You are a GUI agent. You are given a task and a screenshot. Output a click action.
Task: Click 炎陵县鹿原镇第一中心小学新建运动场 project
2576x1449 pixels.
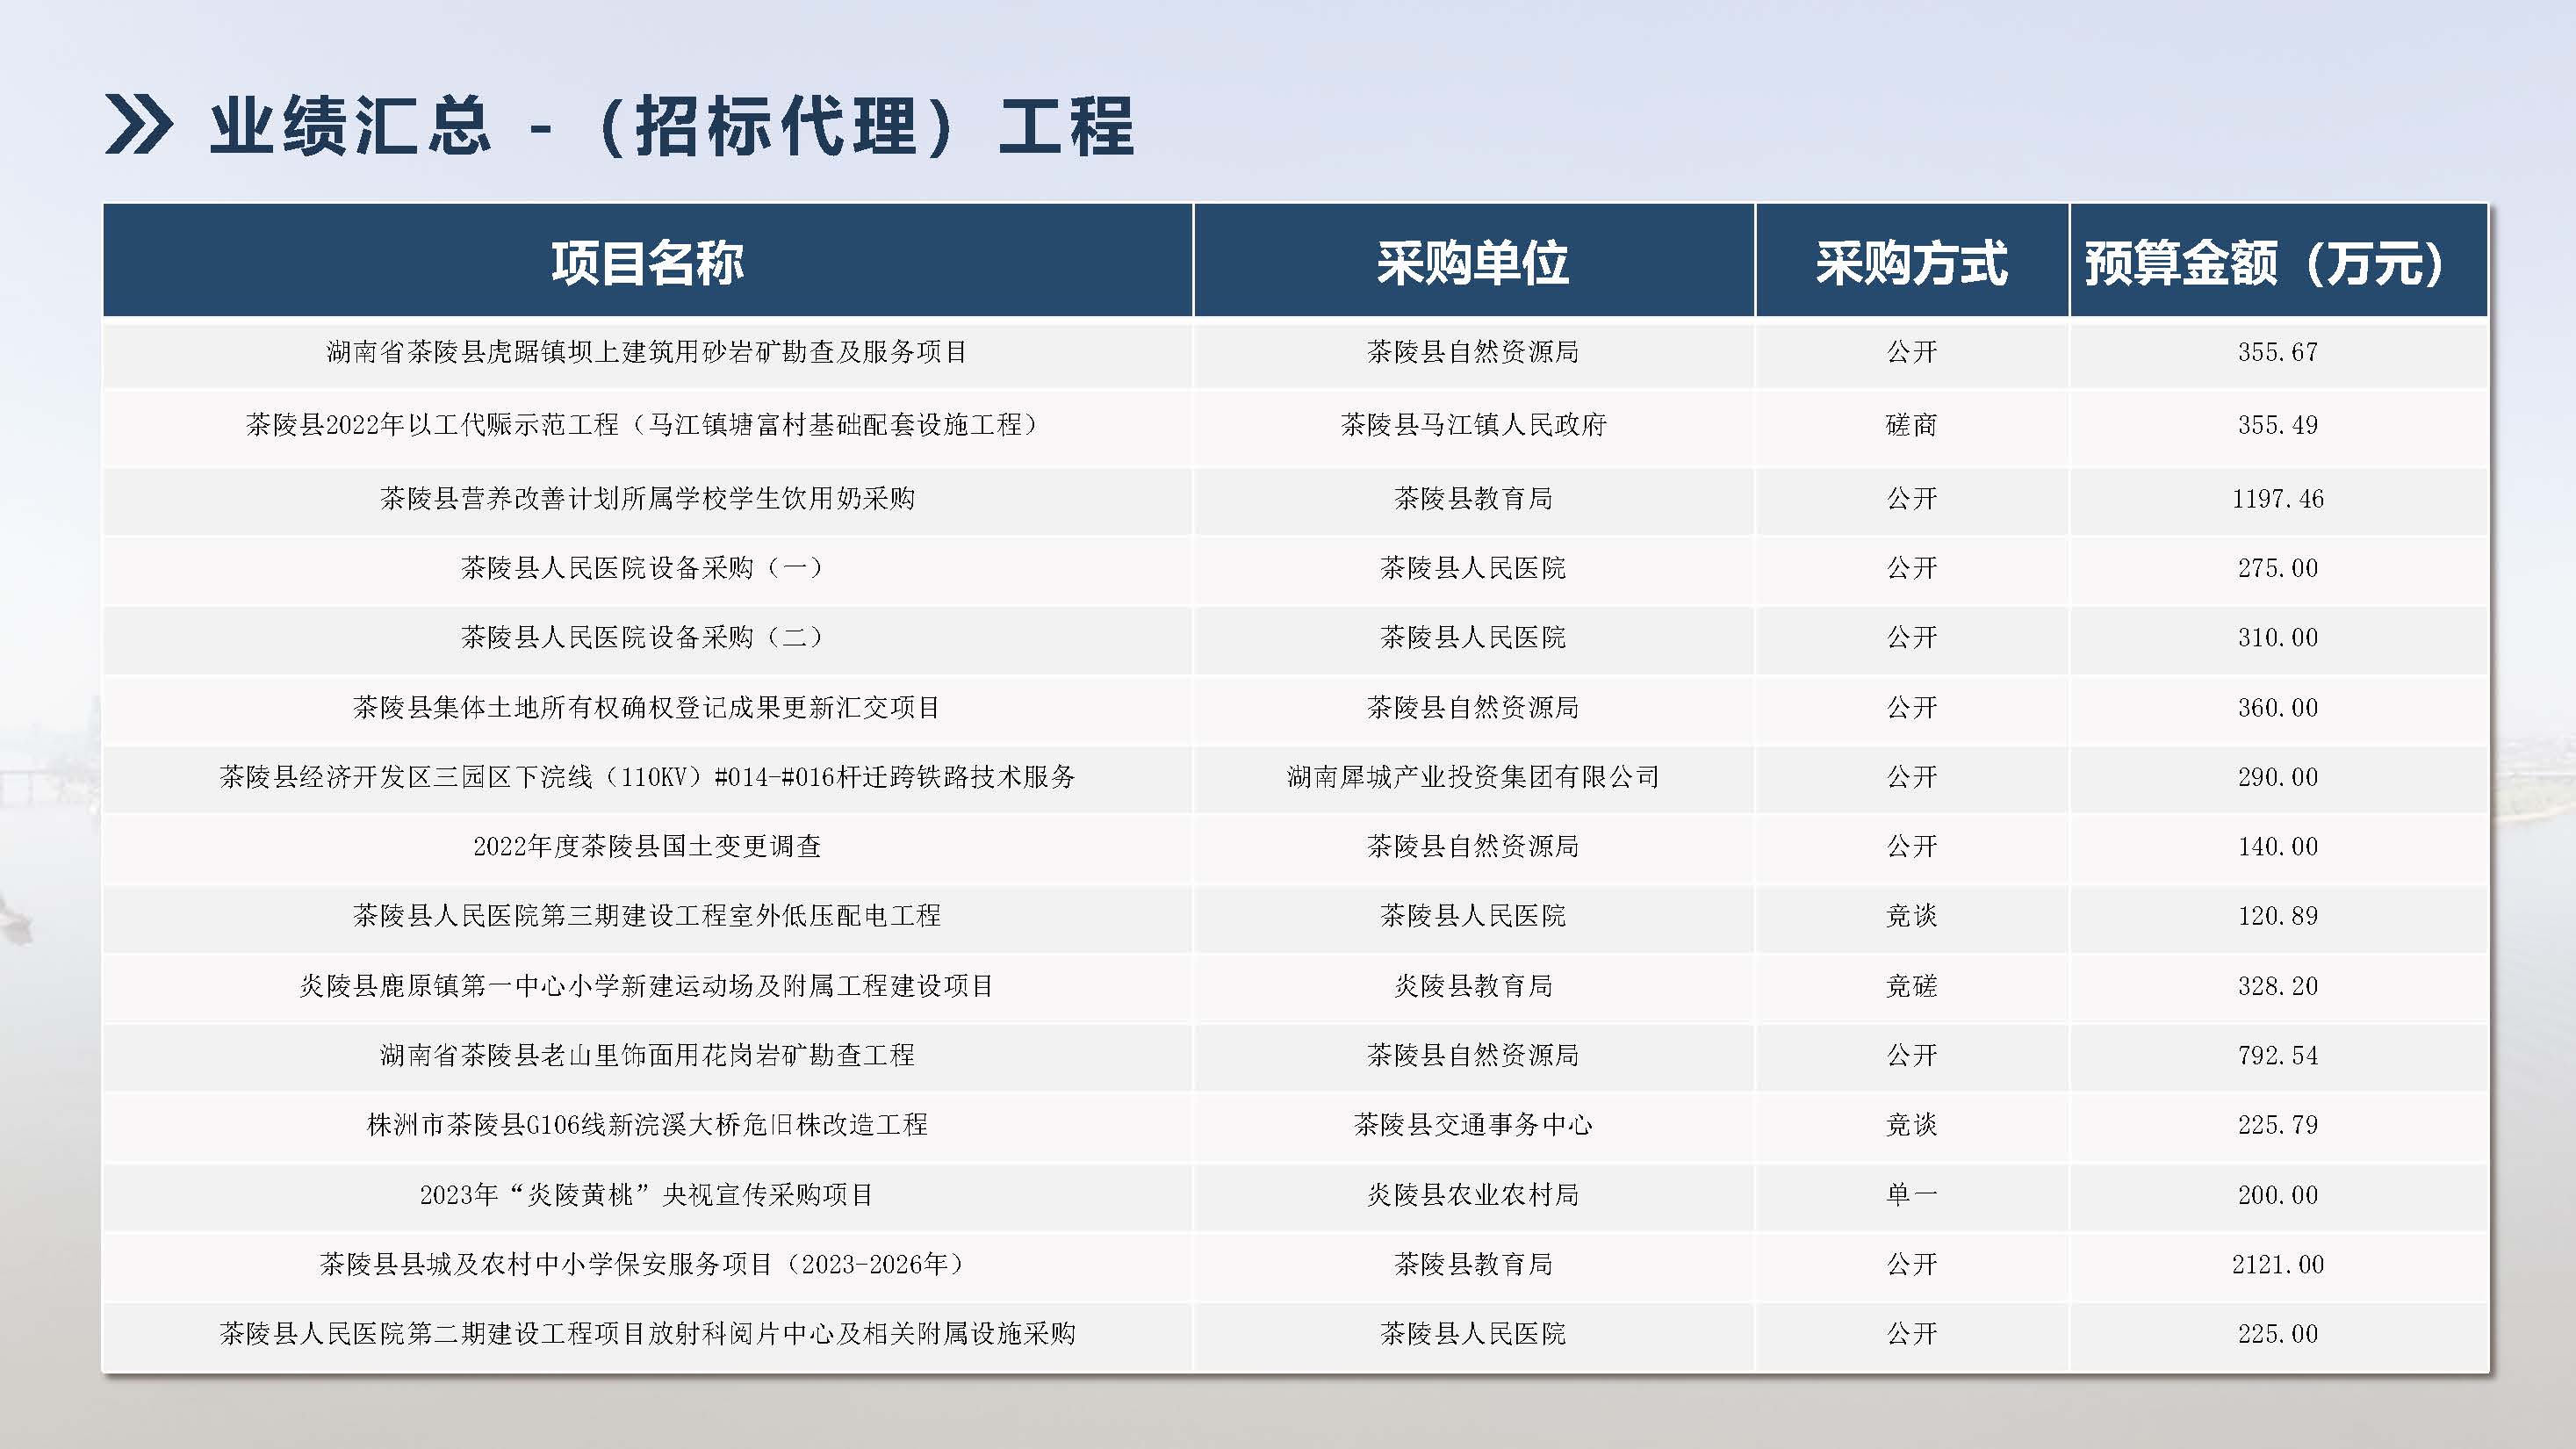(647, 986)
